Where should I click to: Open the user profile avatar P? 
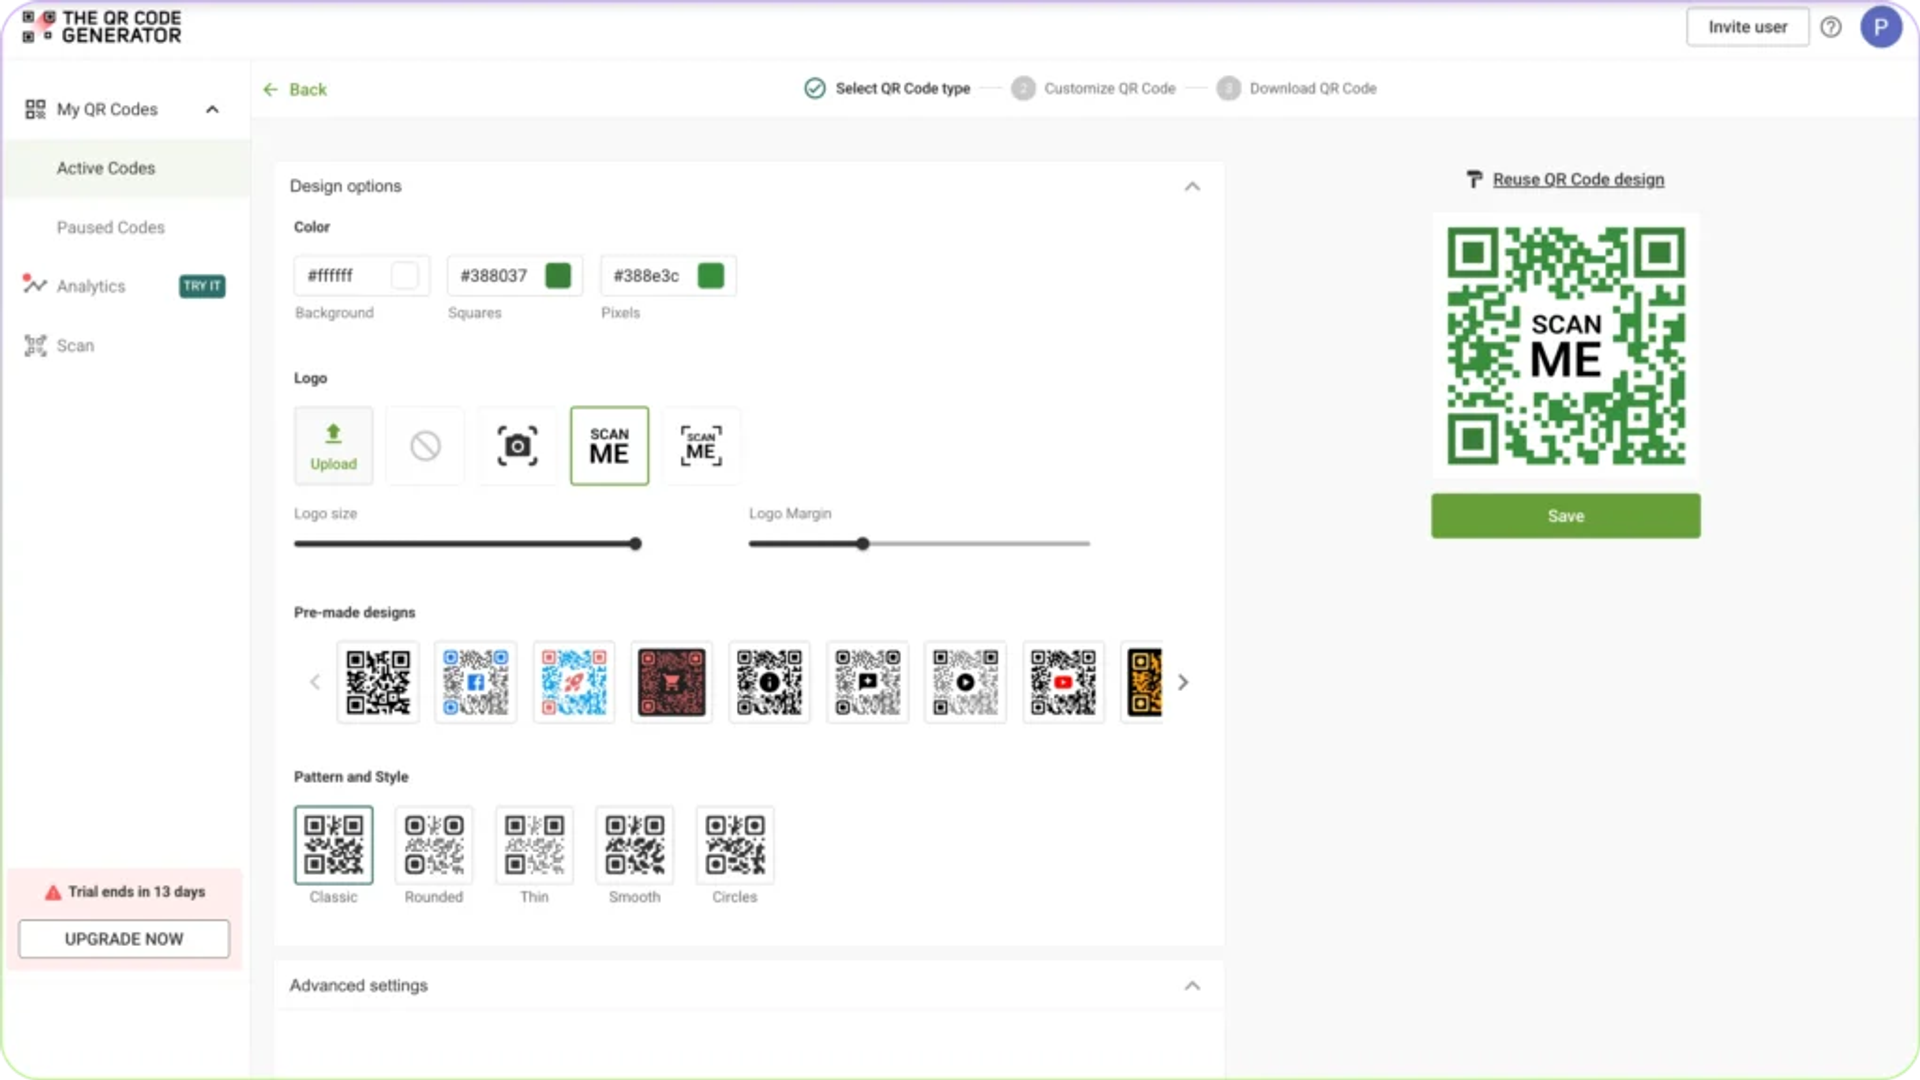point(1881,27)
